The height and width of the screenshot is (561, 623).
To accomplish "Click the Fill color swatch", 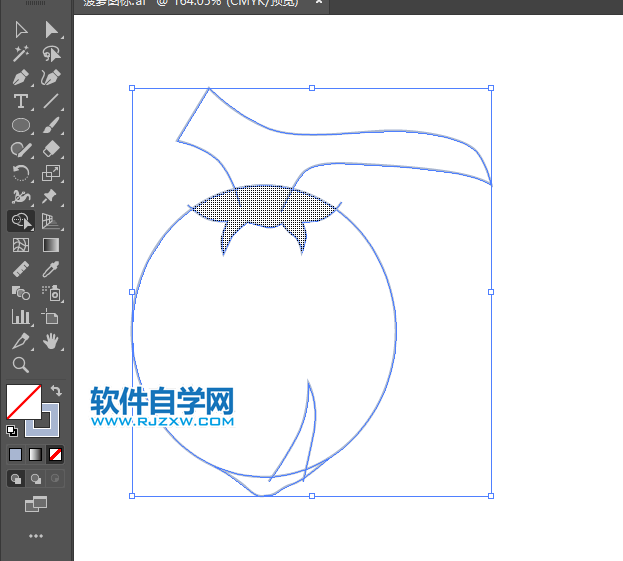I will (x=24, y=401).
